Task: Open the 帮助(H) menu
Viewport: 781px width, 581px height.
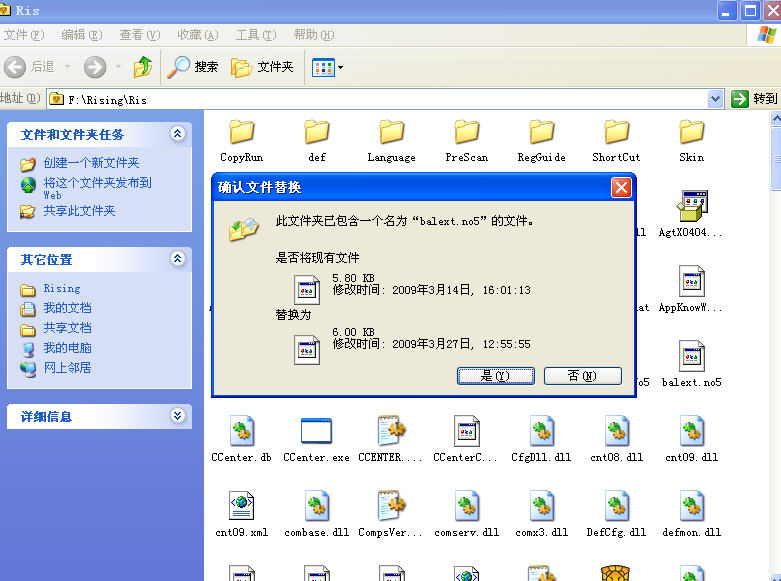Action: [314, 35]
